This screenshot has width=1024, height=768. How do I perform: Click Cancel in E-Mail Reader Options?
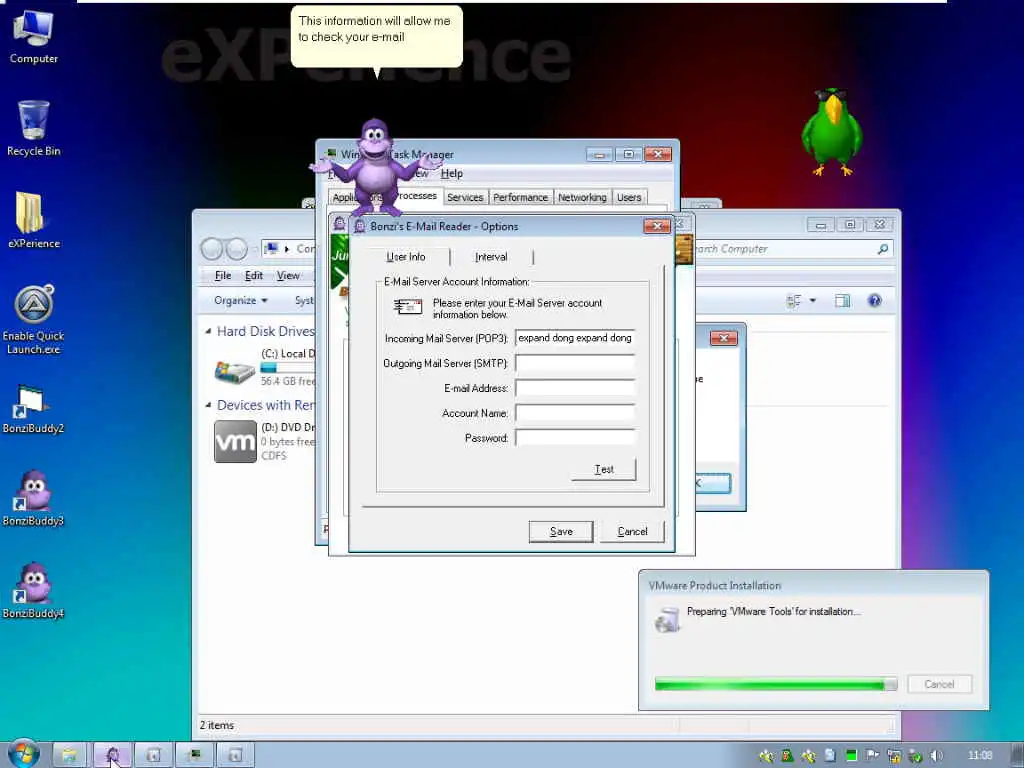click(x=632, y=532)
